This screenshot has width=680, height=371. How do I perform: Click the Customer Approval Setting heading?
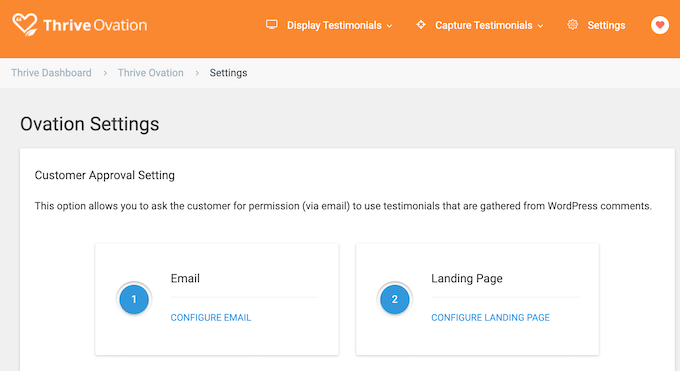[105, 175]
